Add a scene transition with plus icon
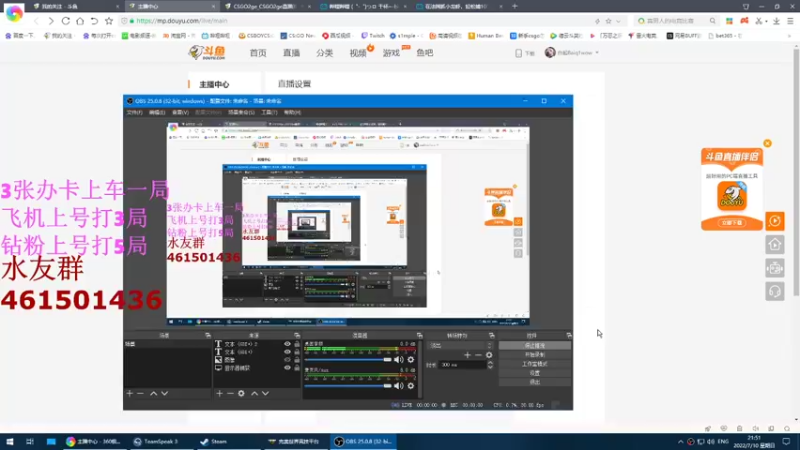800x450 pixels. [x=467, y=355]
